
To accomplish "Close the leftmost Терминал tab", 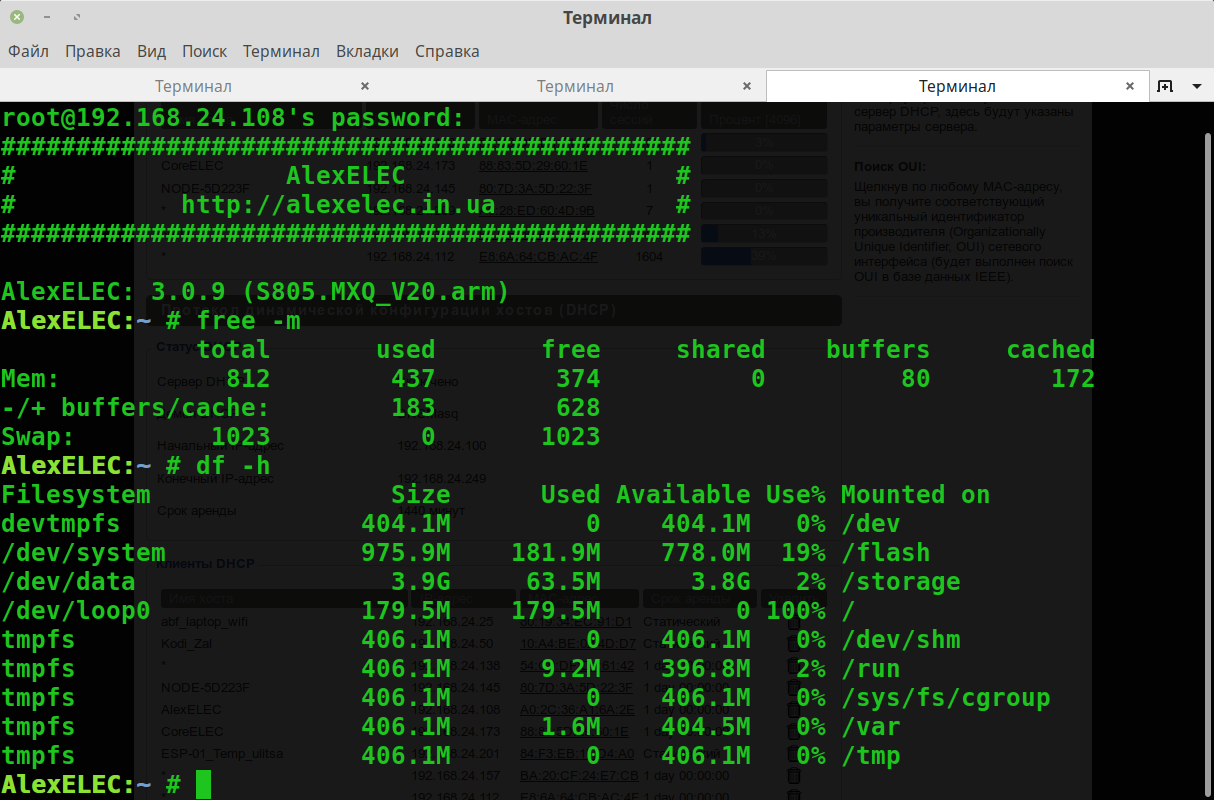I will [365, 86].
